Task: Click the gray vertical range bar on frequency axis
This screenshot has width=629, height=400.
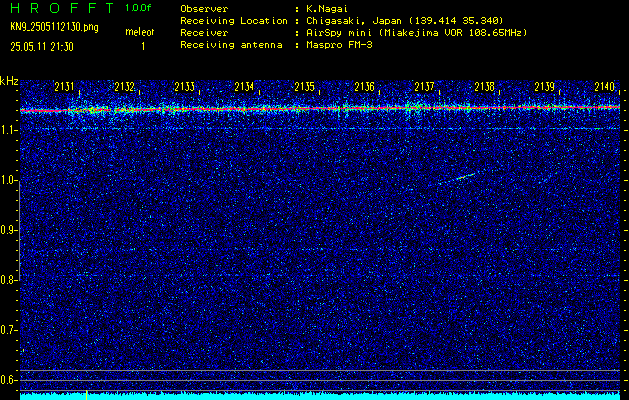Action: [x=19, y=231]
